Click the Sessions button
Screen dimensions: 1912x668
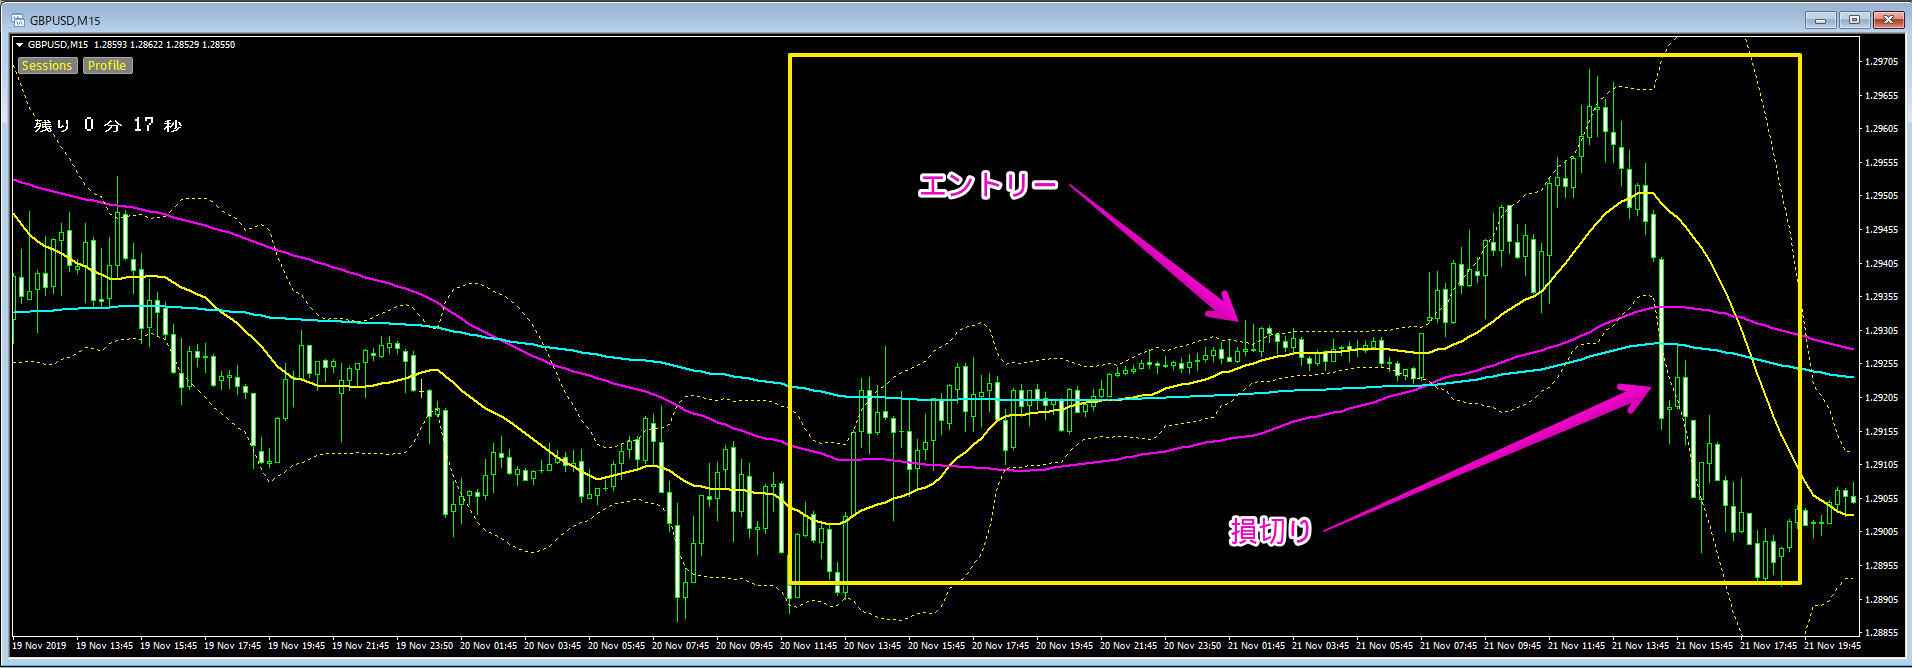click(x=47, y=66)
